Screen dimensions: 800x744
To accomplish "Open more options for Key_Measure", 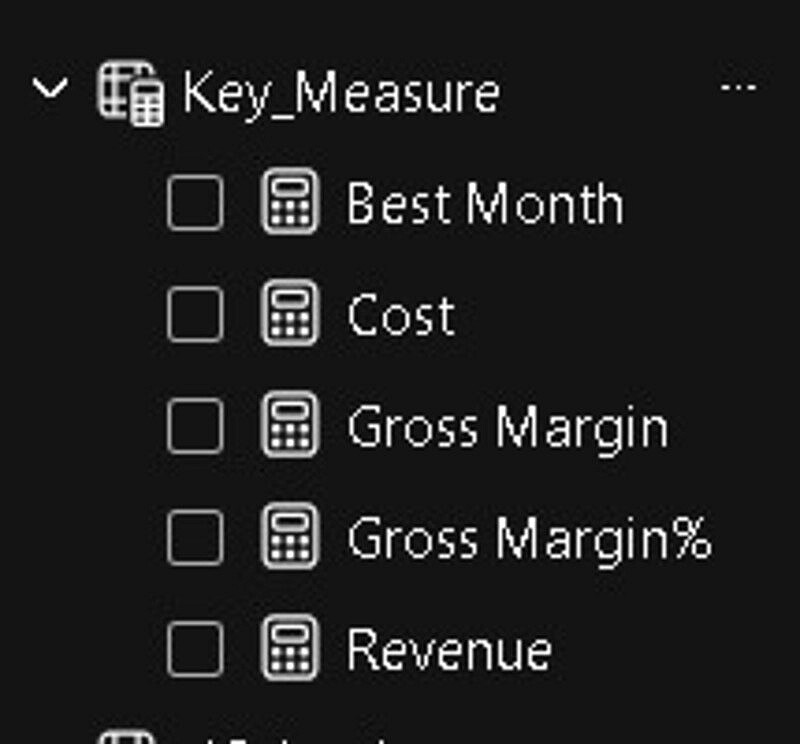I will (x=738, y=89).
